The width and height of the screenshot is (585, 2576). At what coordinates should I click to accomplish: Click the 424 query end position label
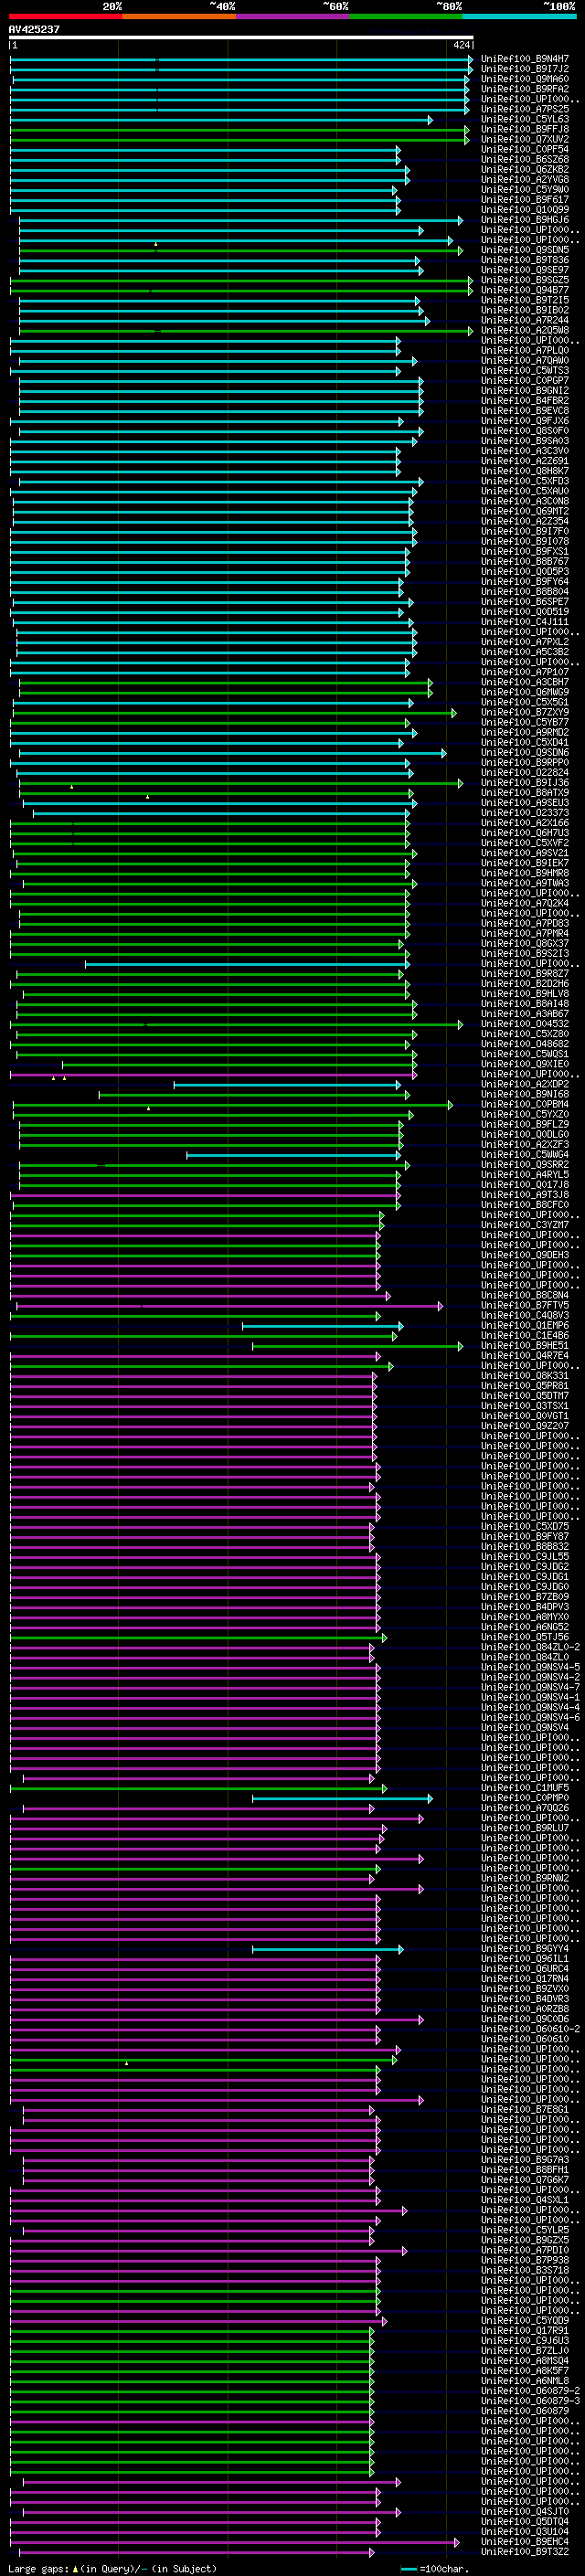click(x=461, y=45)
